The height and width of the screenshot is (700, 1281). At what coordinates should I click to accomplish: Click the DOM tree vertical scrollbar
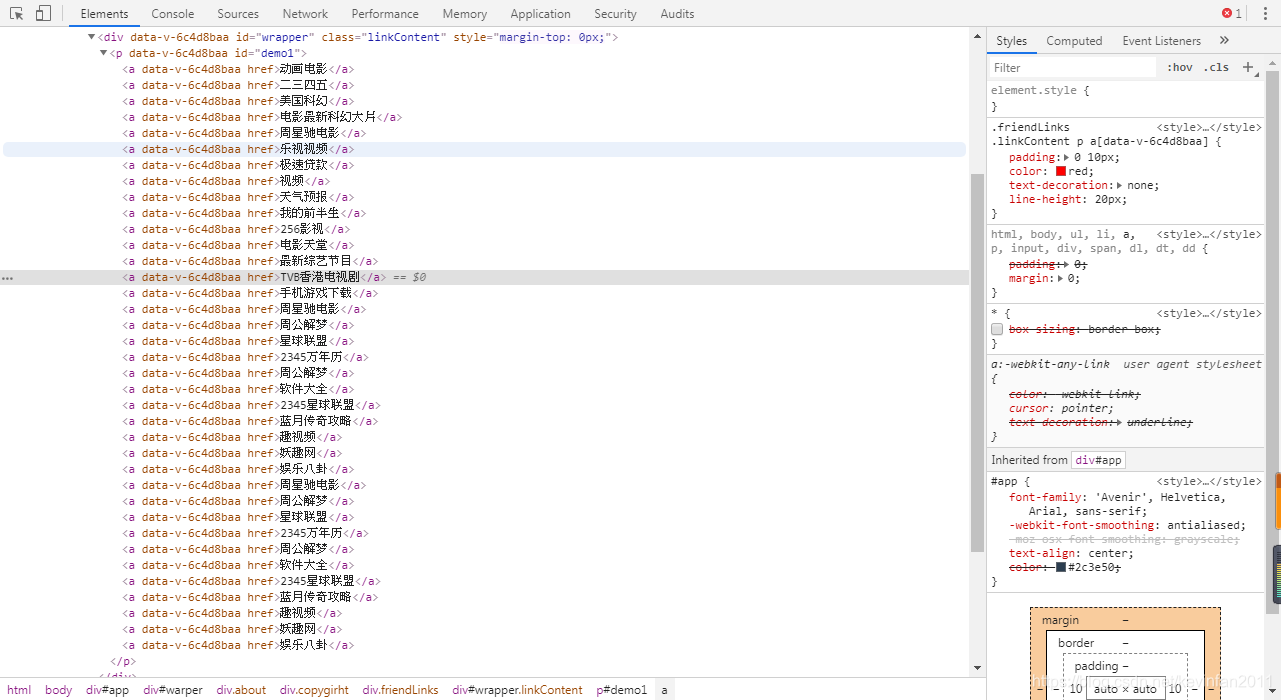click(x=977, y=362)
